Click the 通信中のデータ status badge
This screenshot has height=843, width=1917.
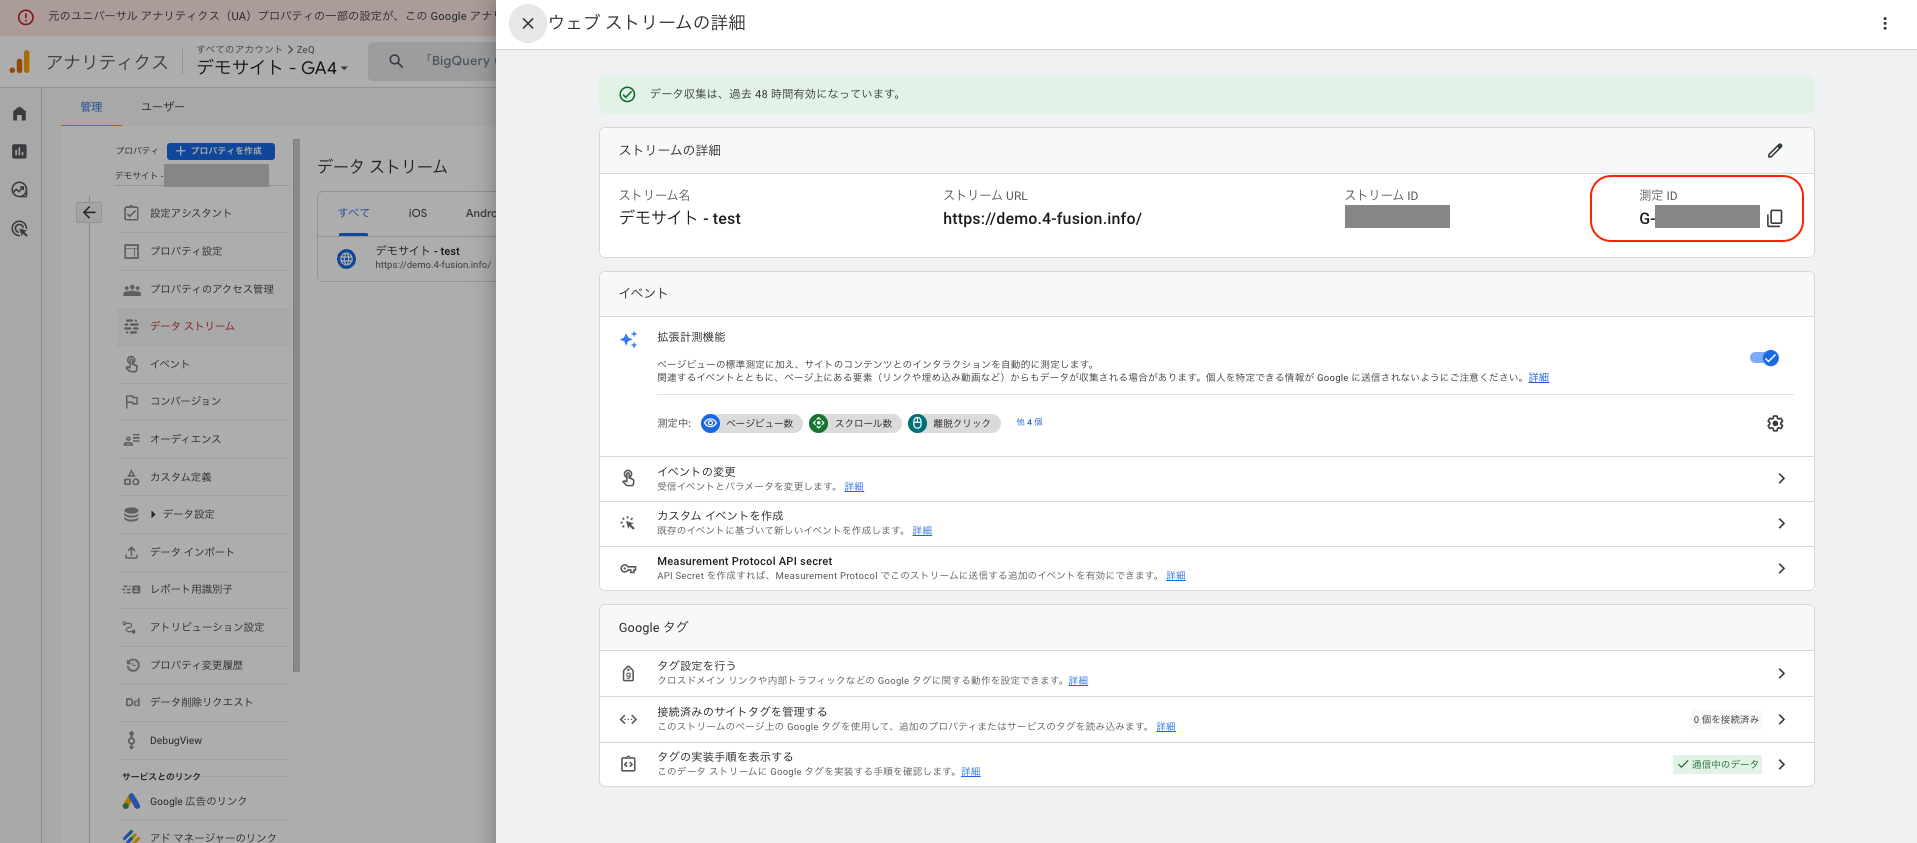1718,764
